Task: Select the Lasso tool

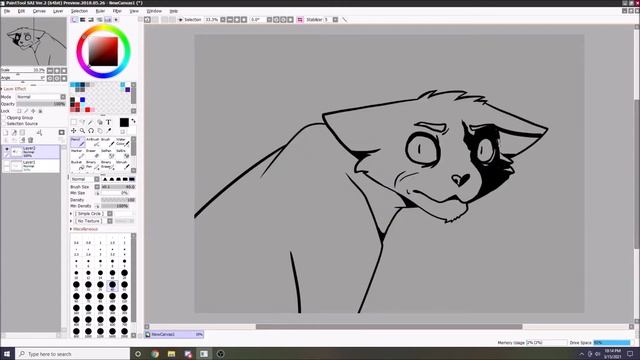Action: (82, 122)
